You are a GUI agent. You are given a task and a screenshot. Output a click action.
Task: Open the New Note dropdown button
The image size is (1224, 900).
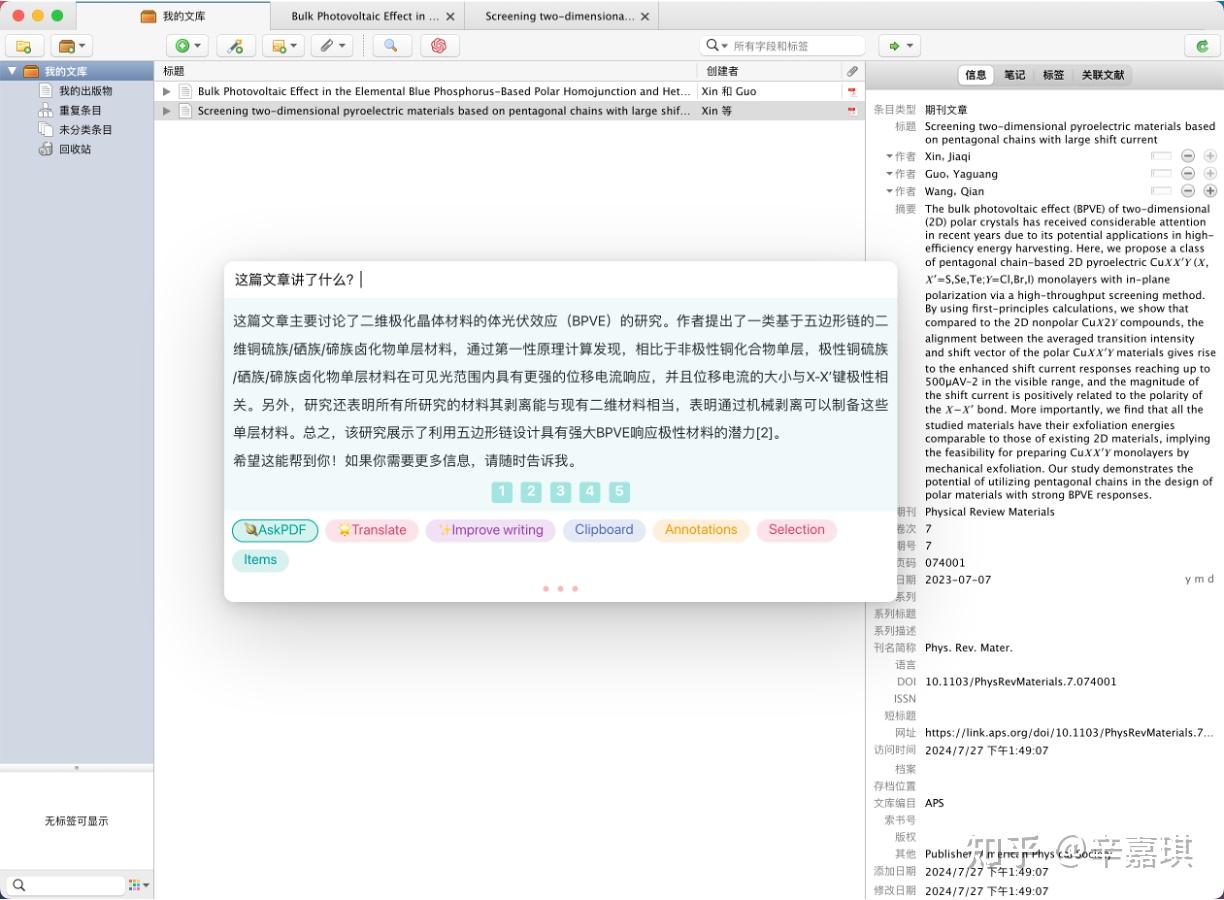pos(283,45)
